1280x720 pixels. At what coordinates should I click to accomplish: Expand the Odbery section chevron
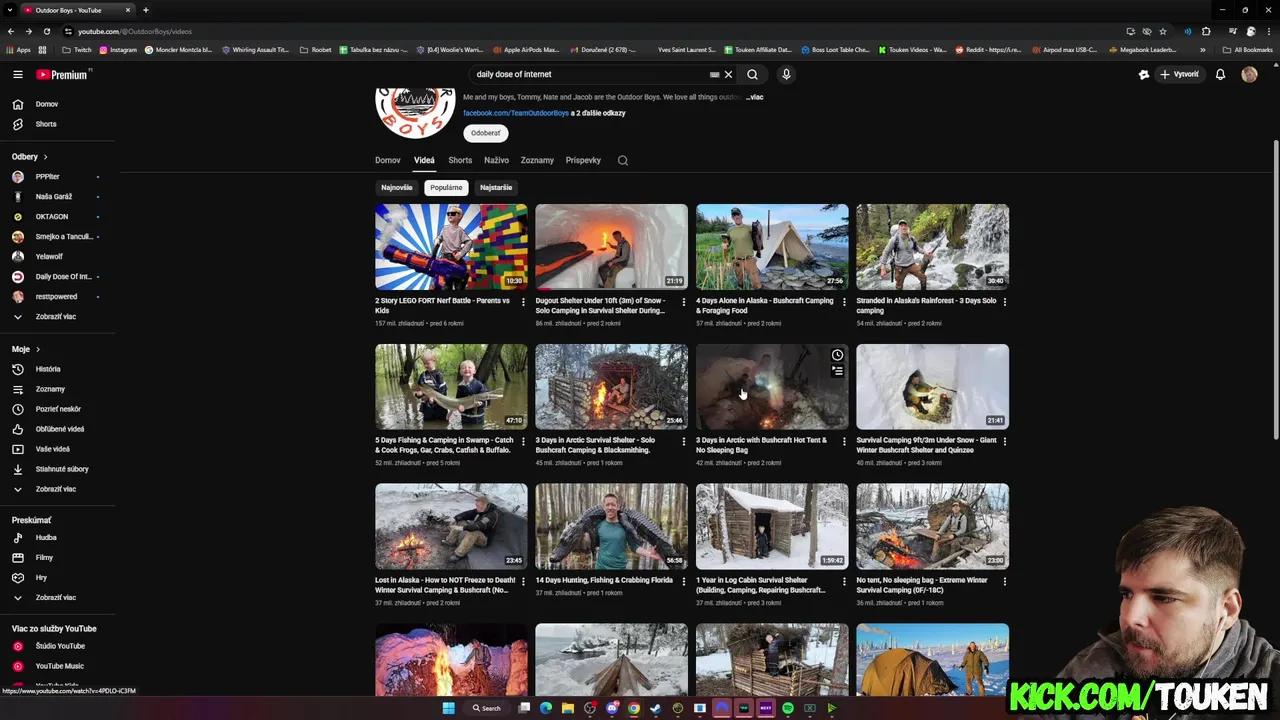pyautogui.click(x=45, y=157)
